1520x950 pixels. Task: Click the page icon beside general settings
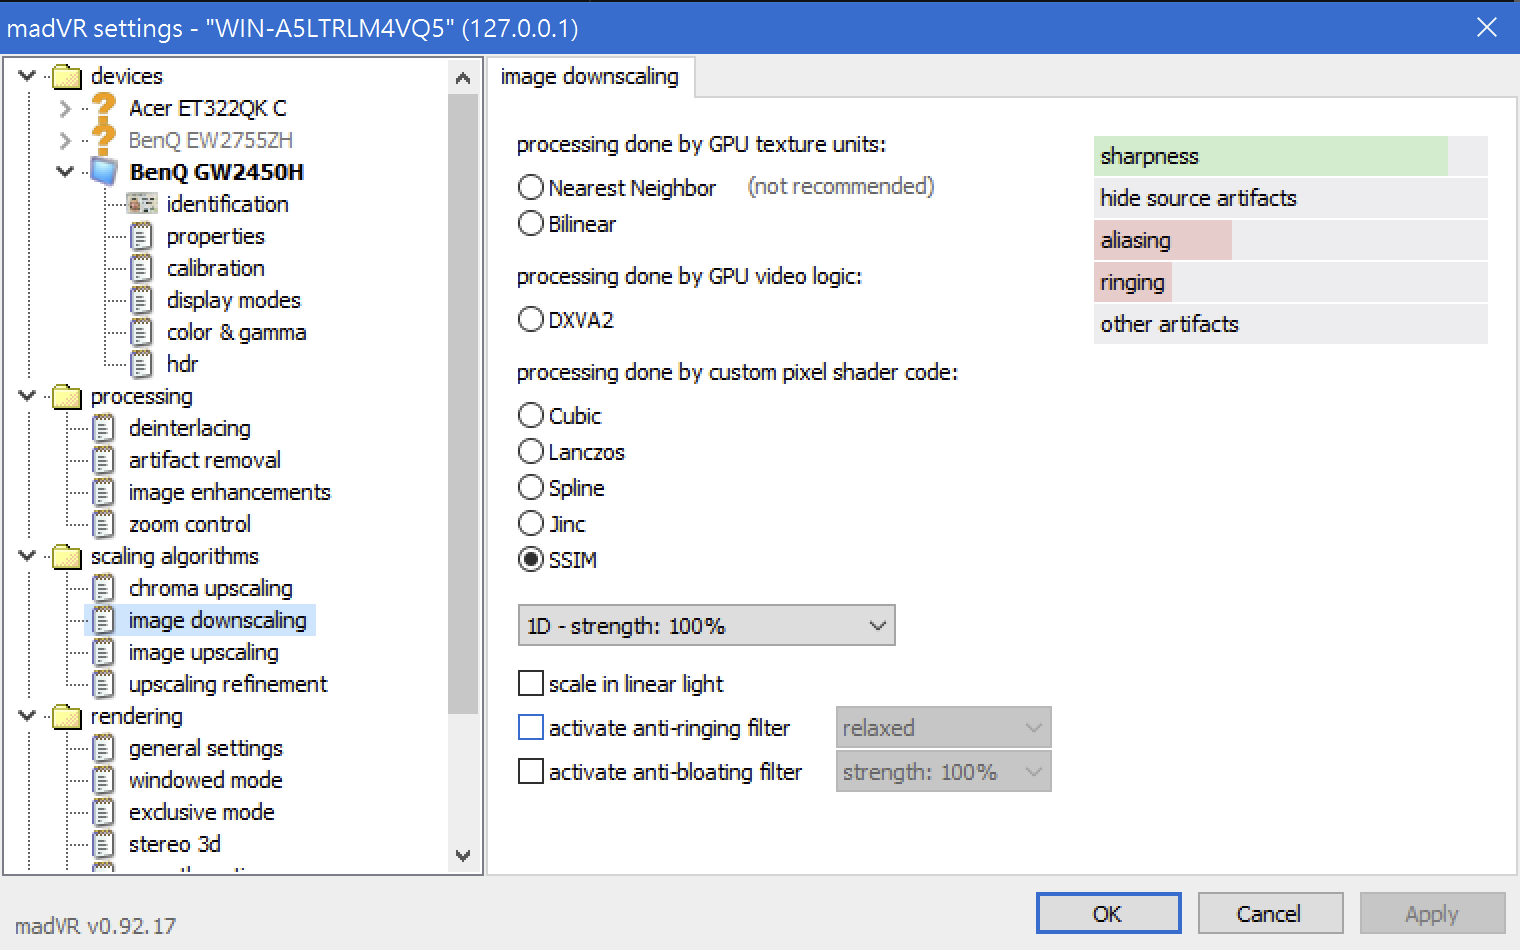[x=104, y=748]
